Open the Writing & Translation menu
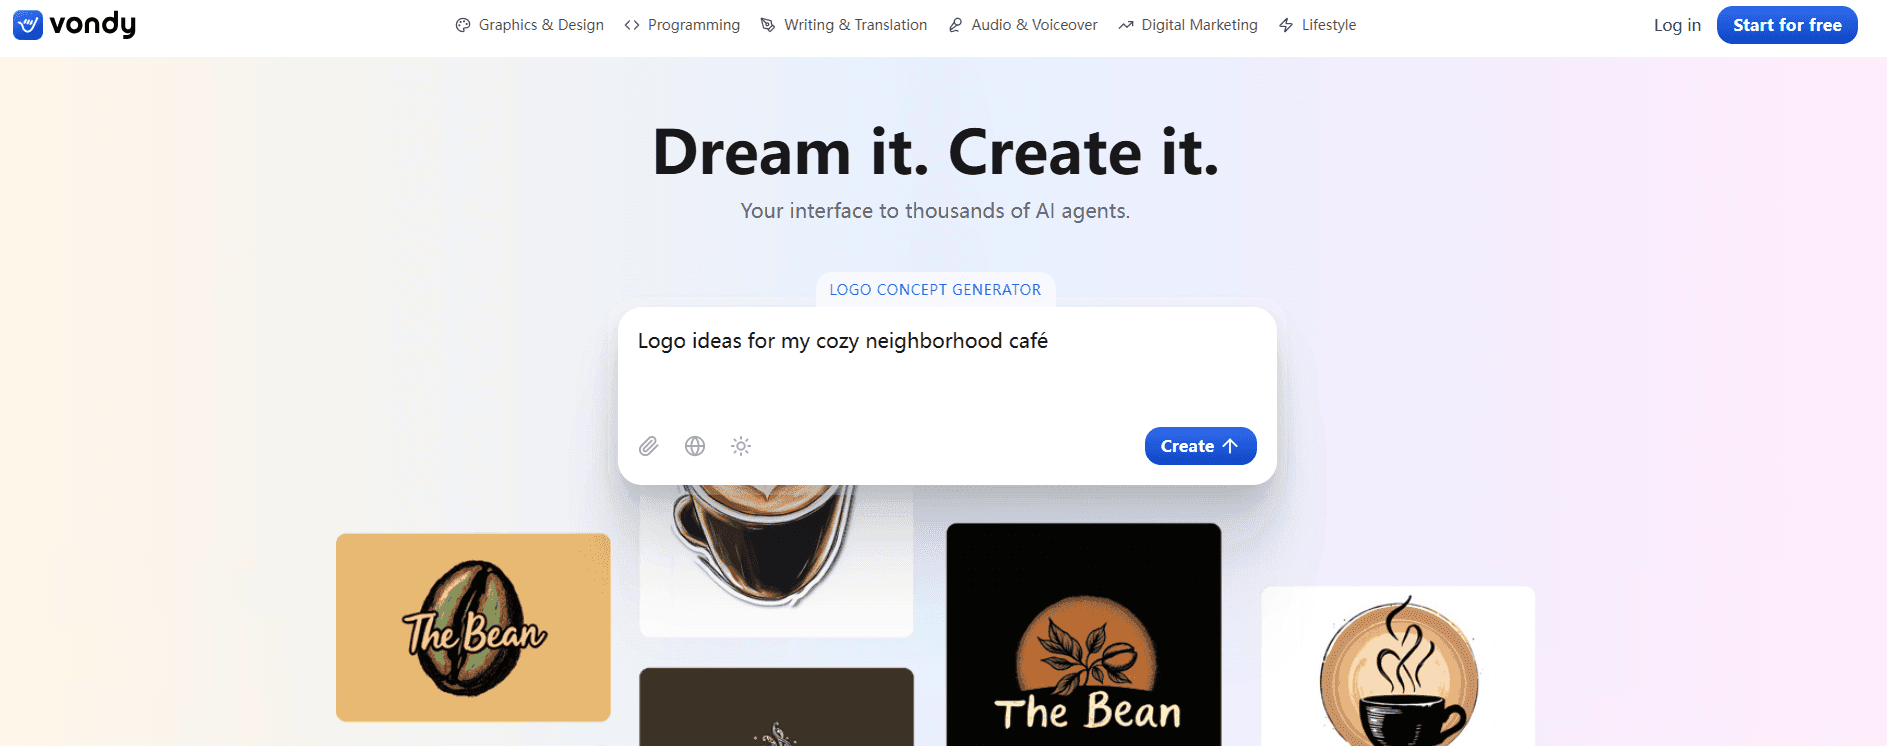 (x=844, y=25)
